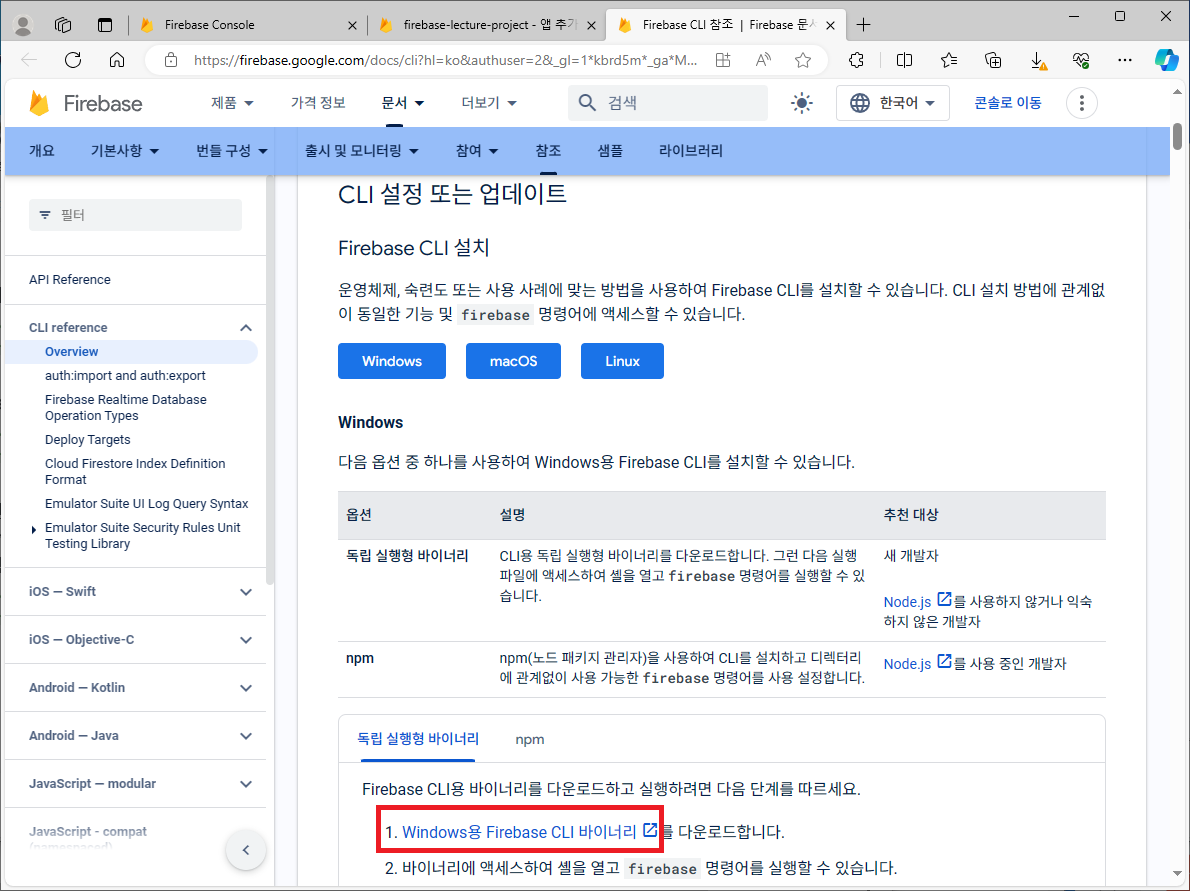Open the 출시 및 모니터링 dropdown
The height and width of the screenshot is (891, 1190).
tap(361, 151)
